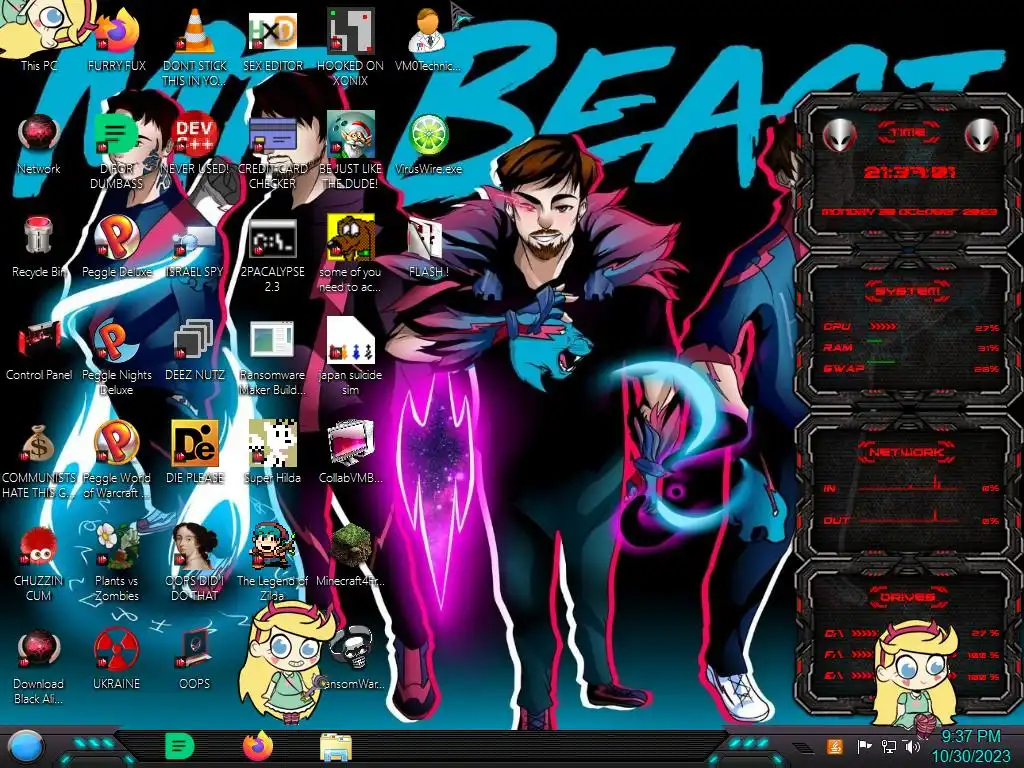This screenshot has height=768, width=1024.
Task: Open the FURRY FUX Firefox desktop shortcut
Action: [117, 33]
